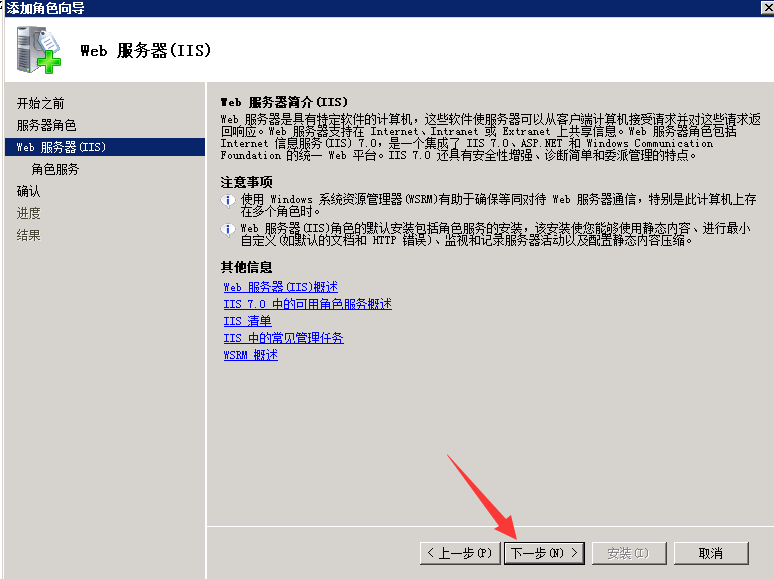The height and width of the screenshot is (579, 774).
Task: Click info icon beside WSRM note
Action: click(x=228, y=200)
